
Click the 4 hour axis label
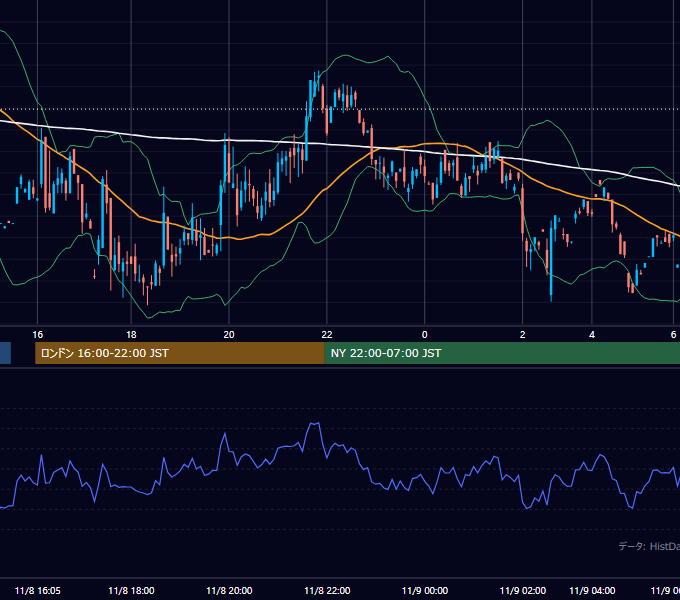pos(592,335)
